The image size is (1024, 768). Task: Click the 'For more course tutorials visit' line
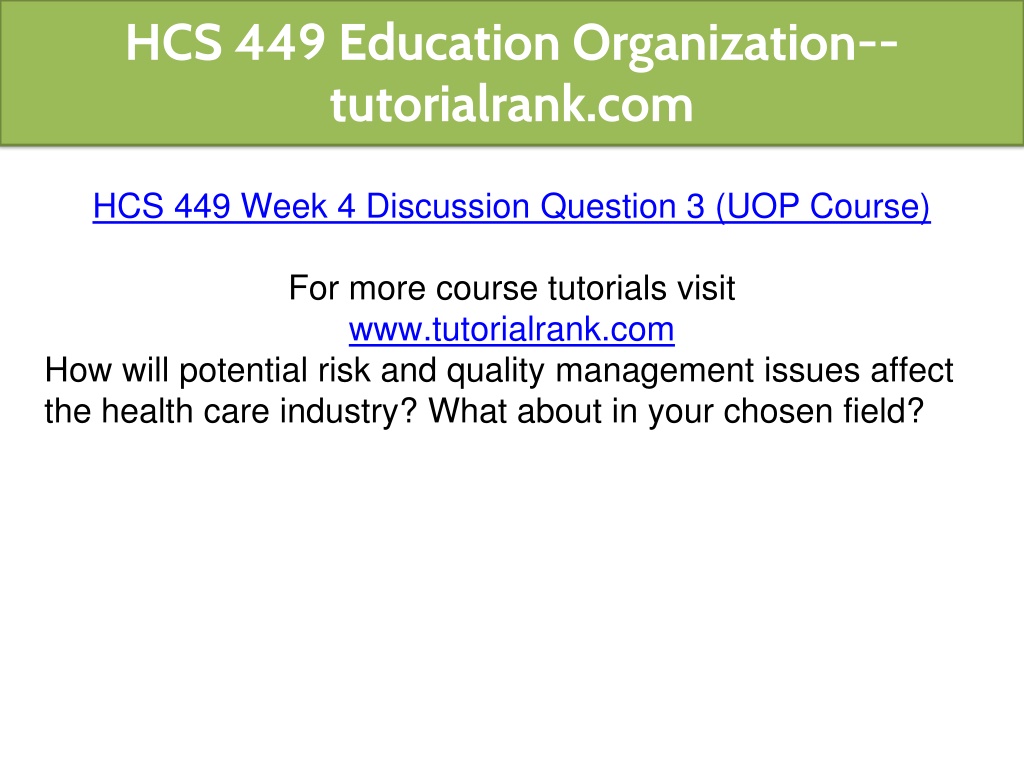[x=511, y=288]
